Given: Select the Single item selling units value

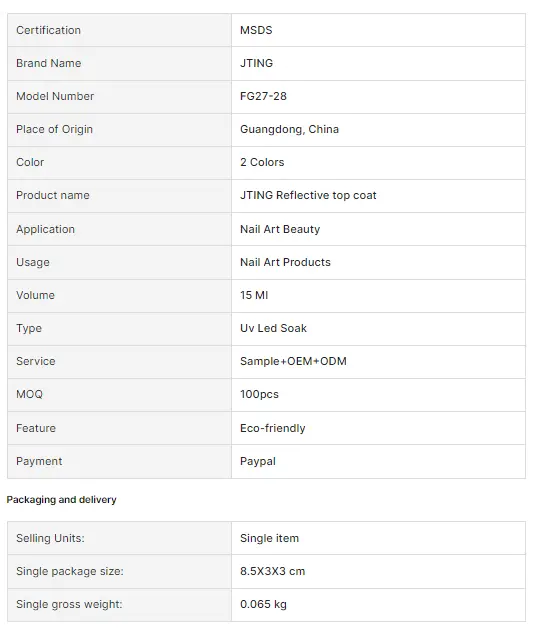Looking at the screenshot, I should (x=269, y=539).
